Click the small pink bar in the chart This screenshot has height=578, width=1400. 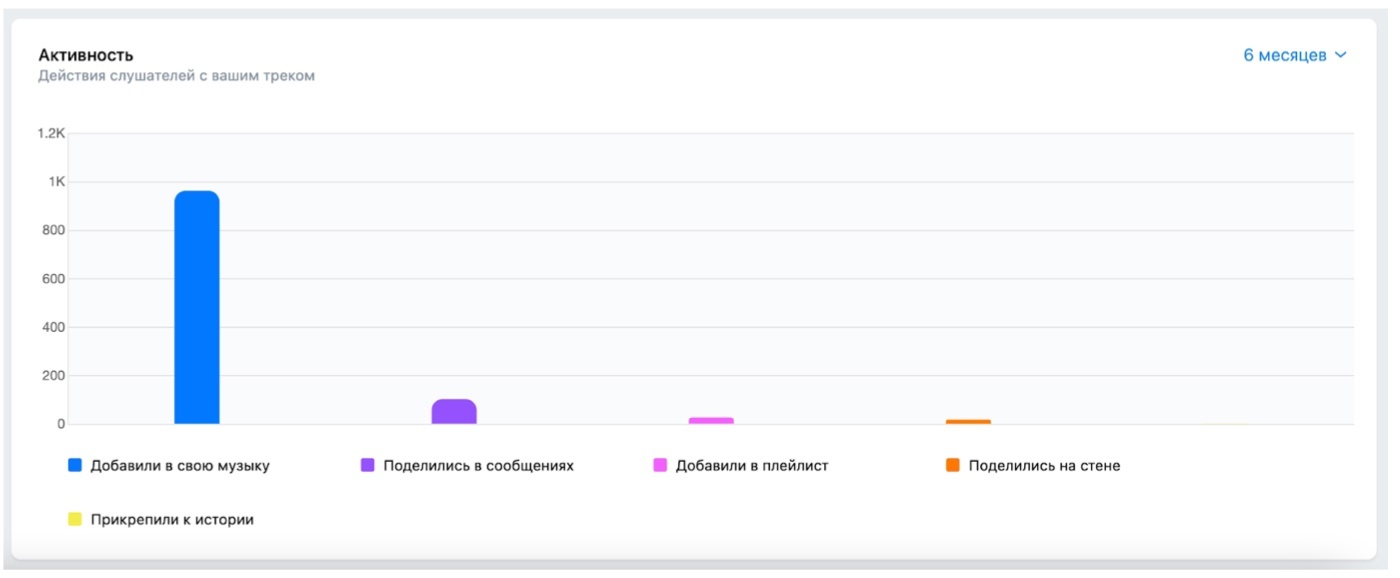coord(711,421)
